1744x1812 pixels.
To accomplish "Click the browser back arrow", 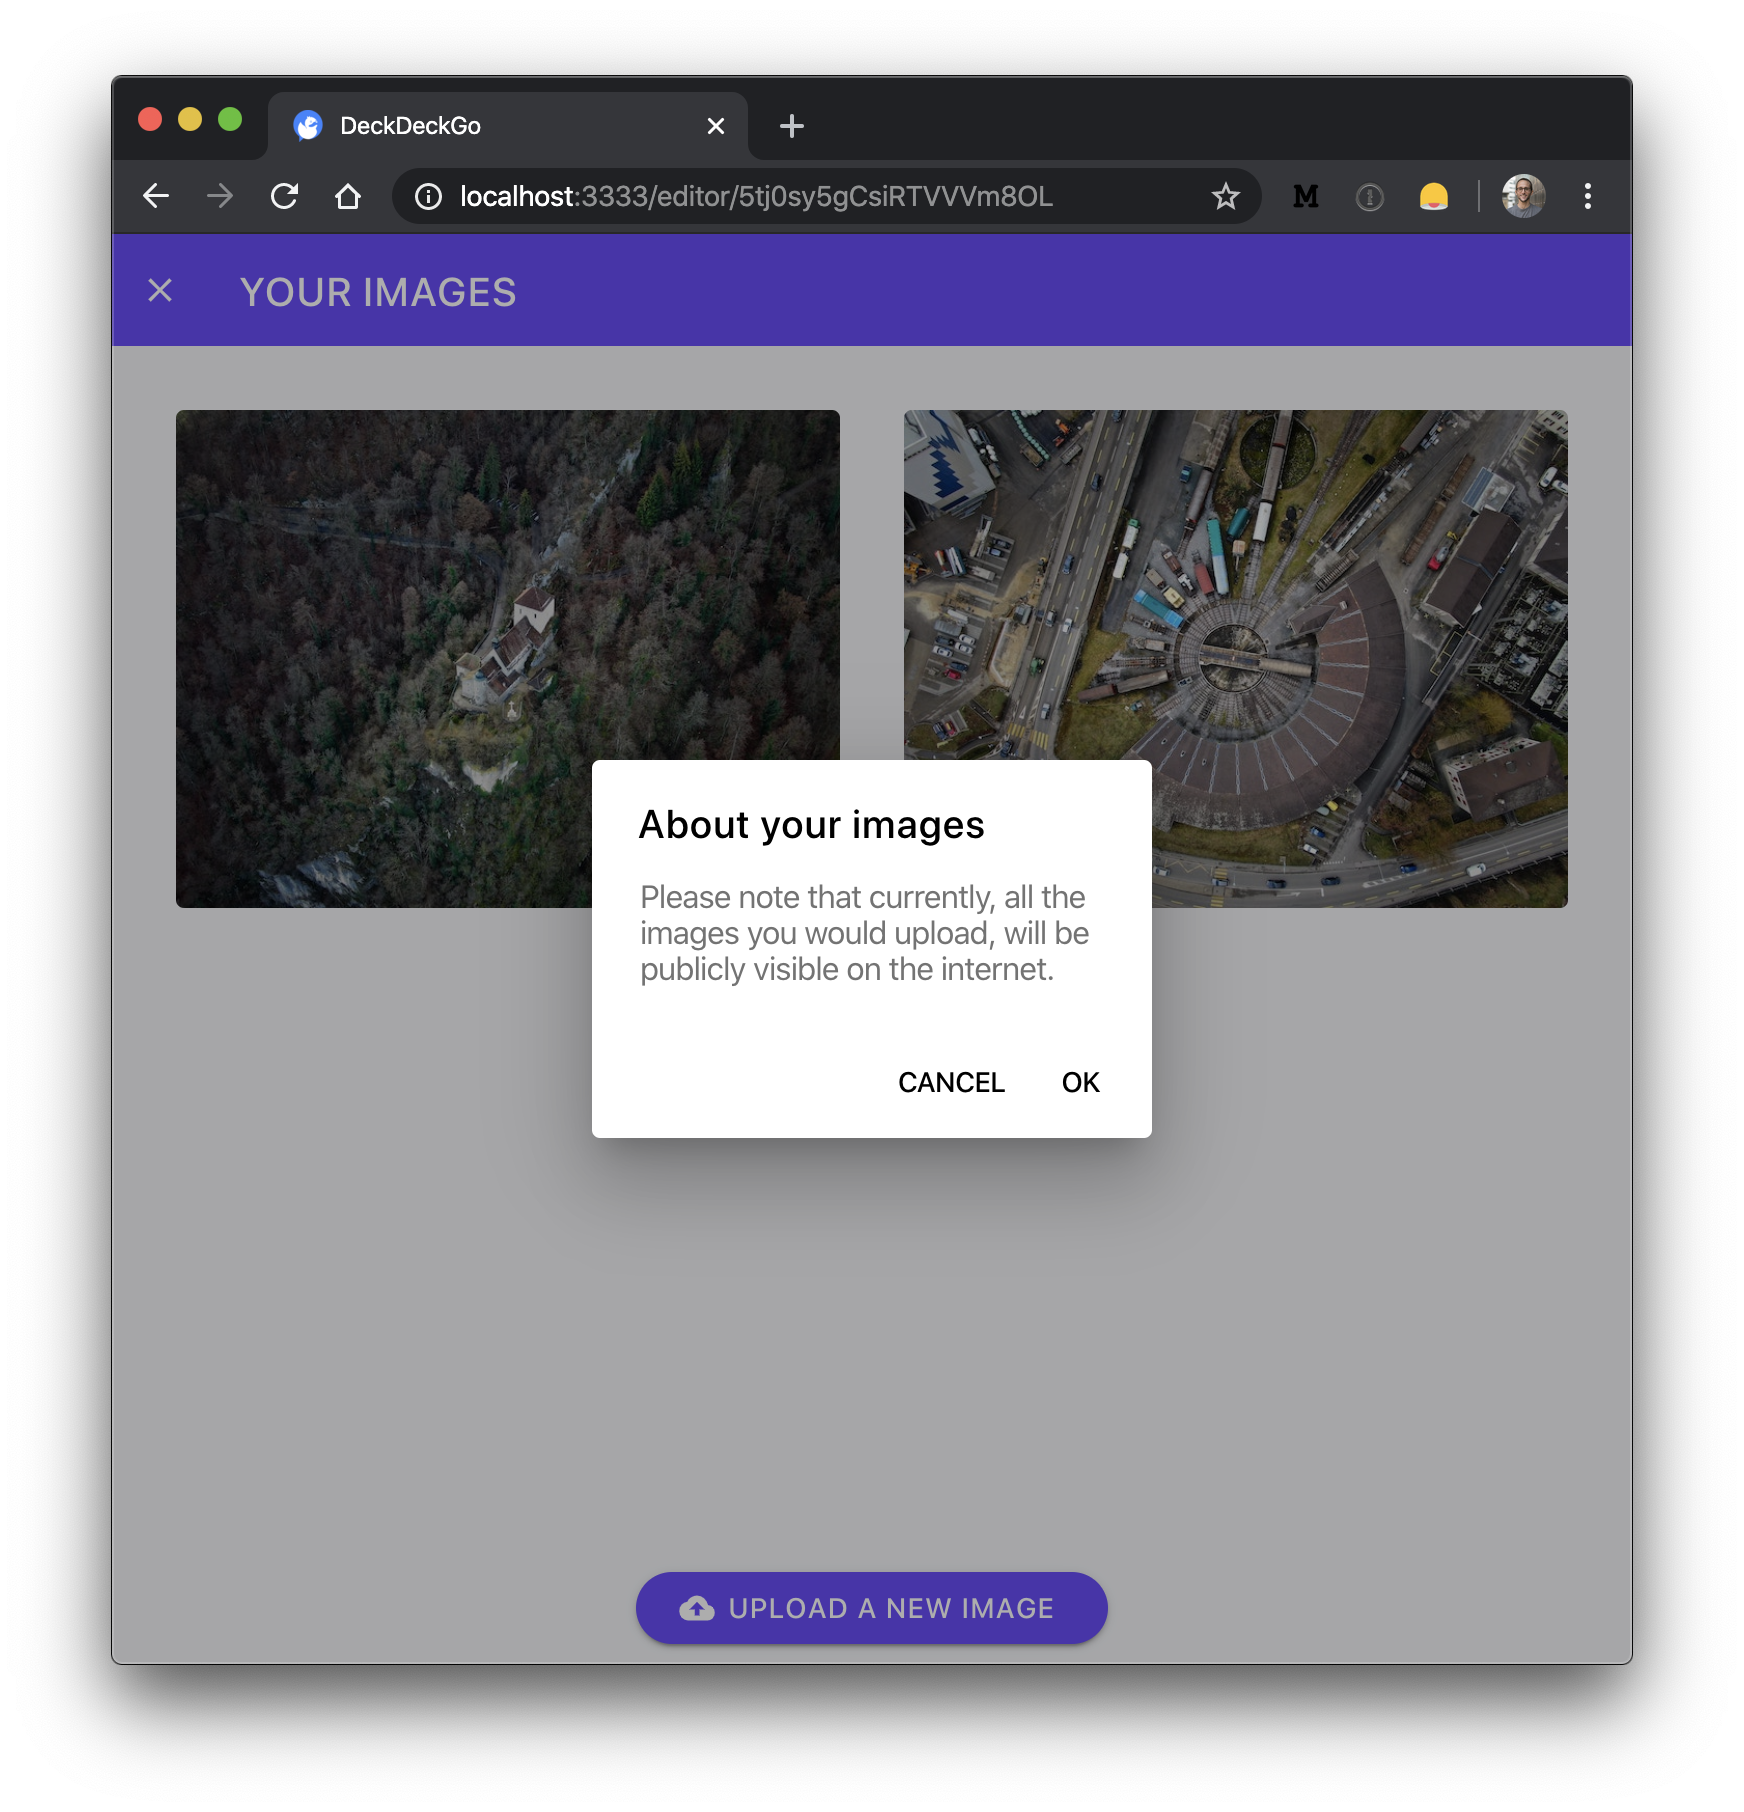I will [156, 196].
